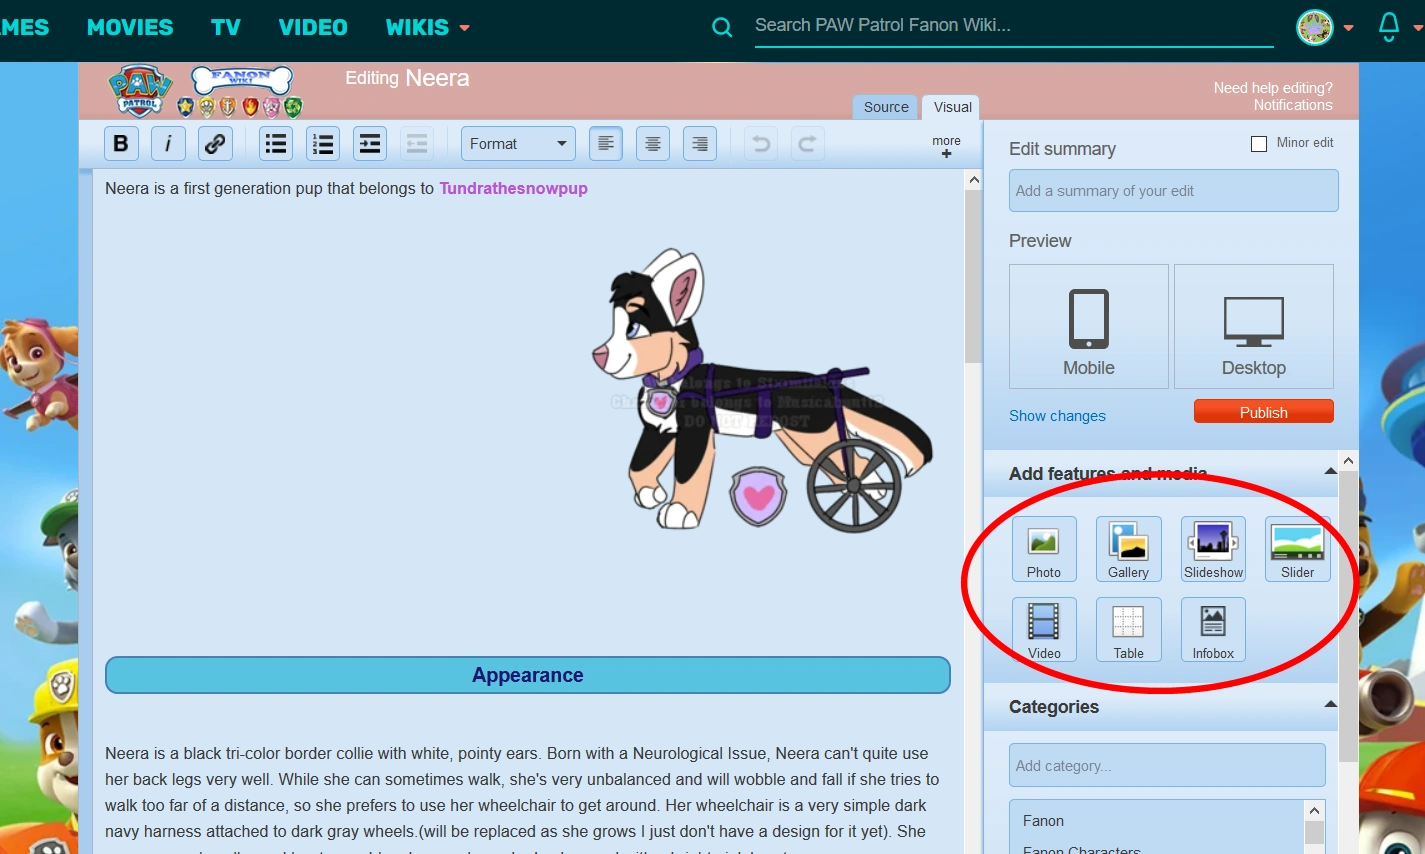Click the right panel scrollbar up arrow
The height and width of the screenshot is (854, 1425).
tap(1348, 461)
